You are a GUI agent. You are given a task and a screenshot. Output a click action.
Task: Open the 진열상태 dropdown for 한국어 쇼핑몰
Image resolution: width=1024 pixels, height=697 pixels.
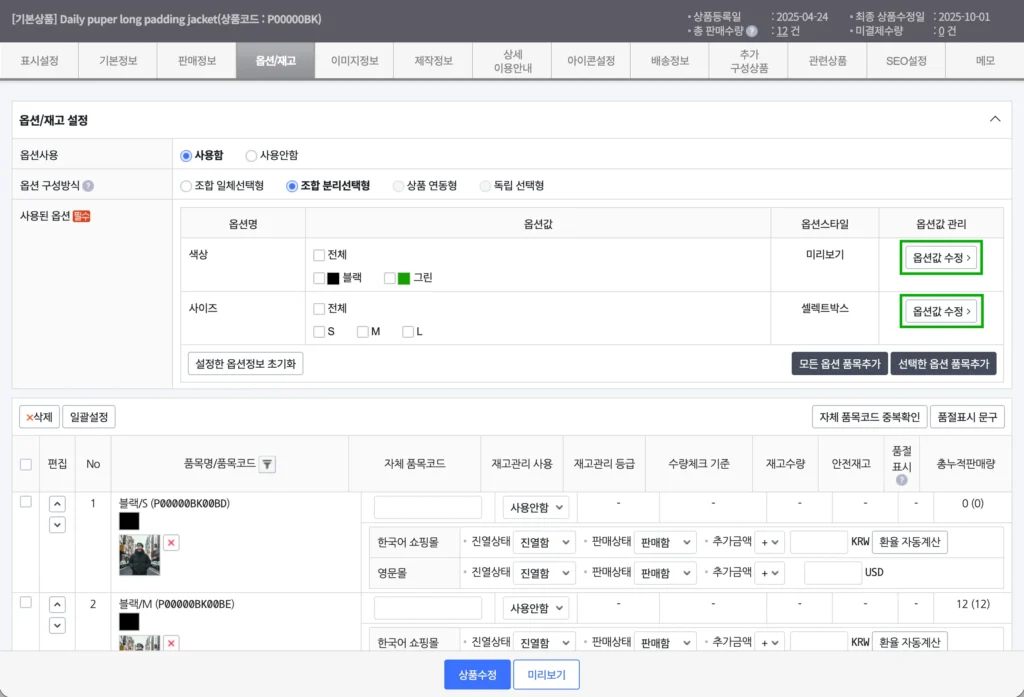point(543,543)
